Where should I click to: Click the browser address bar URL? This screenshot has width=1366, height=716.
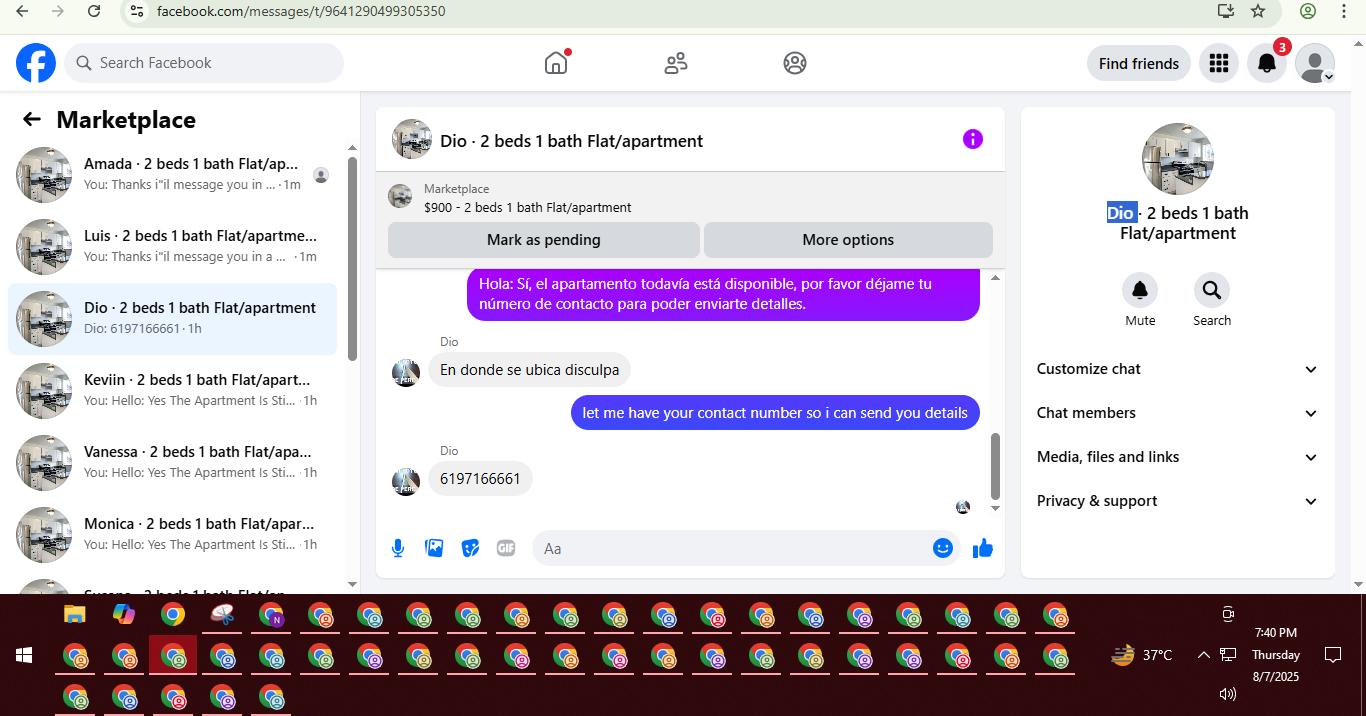tap(301, 11)
